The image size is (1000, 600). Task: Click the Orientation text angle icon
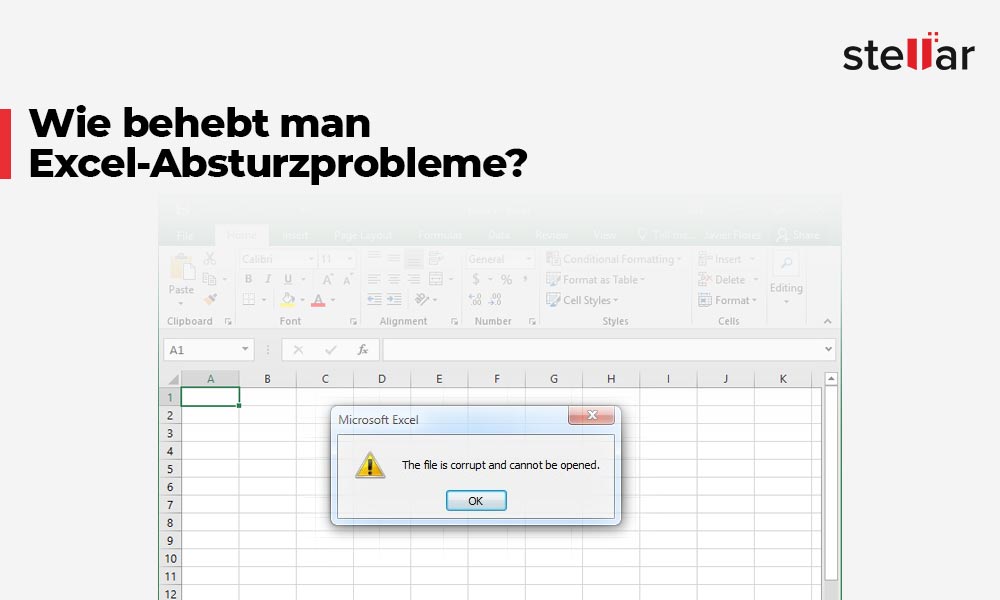[x=421, y=299]
